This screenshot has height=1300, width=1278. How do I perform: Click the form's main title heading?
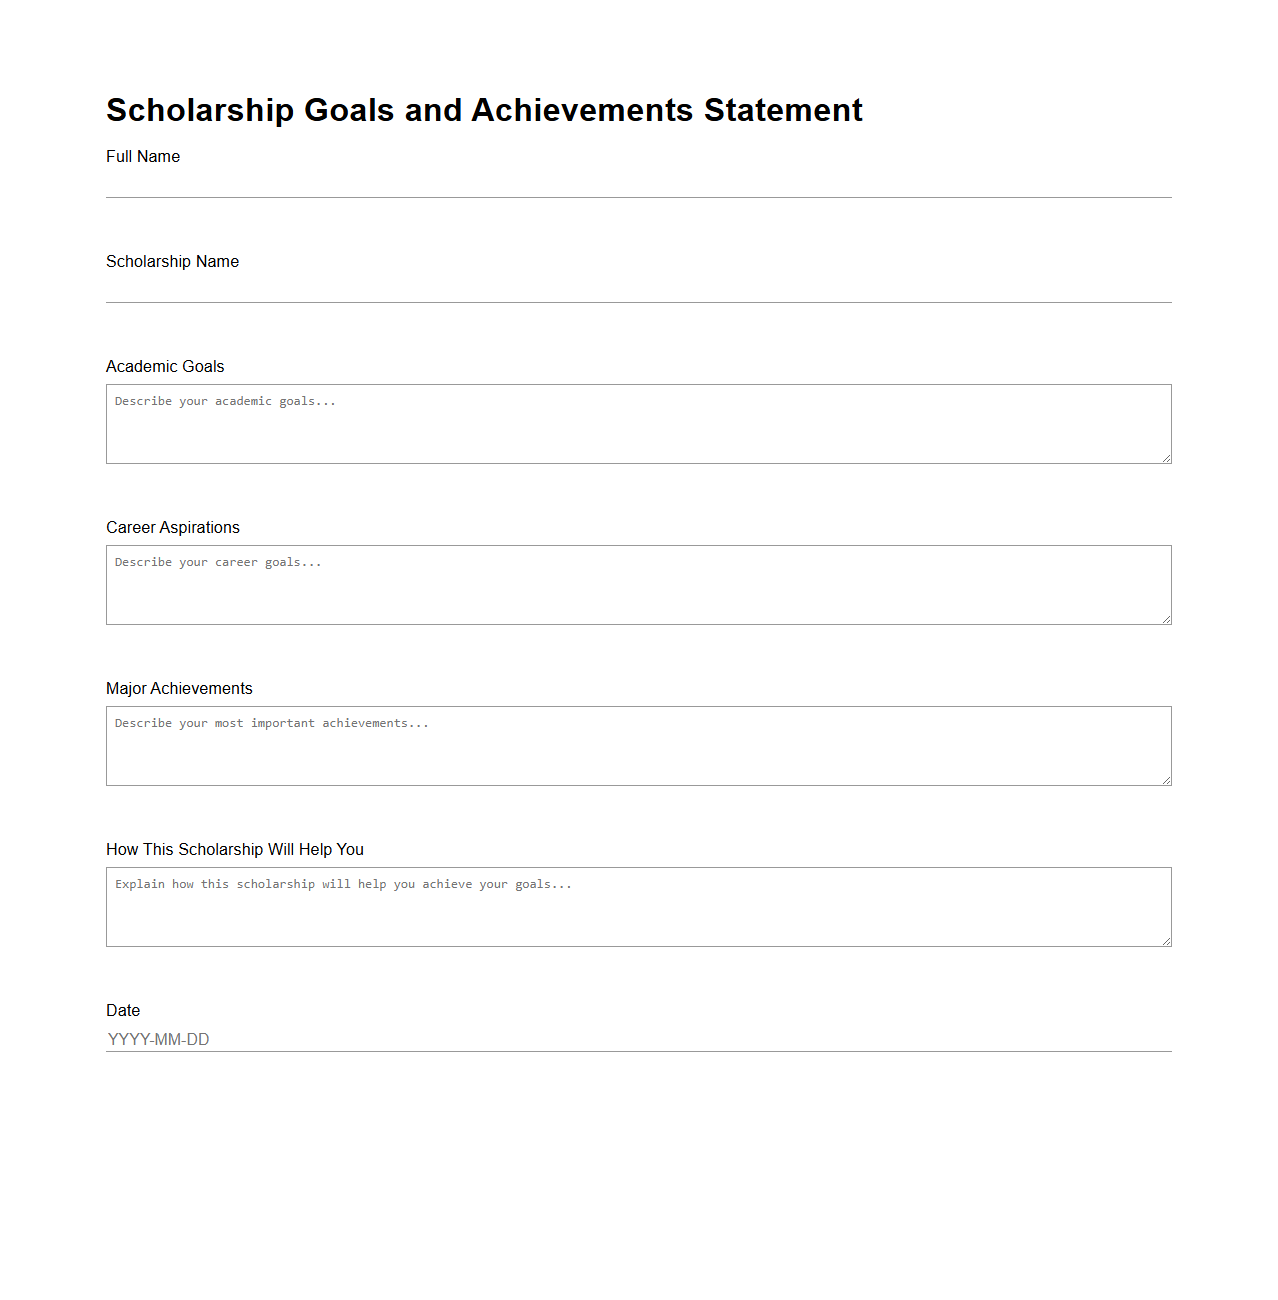(484, 110)
